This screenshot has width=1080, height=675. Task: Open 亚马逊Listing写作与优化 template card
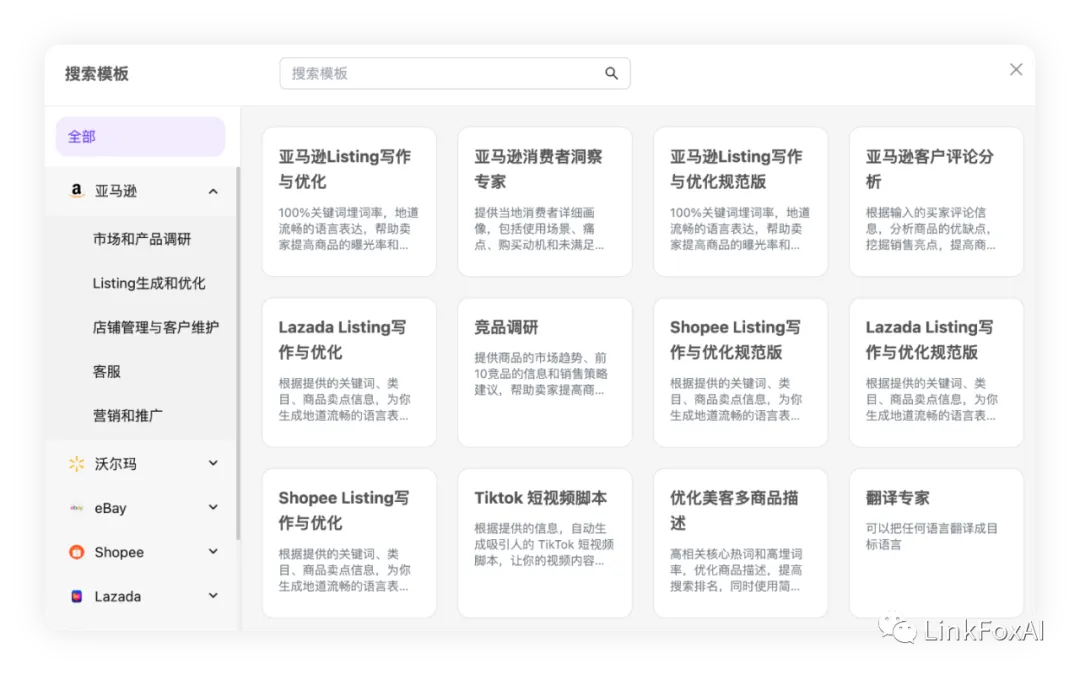click(x=349, y=202)
